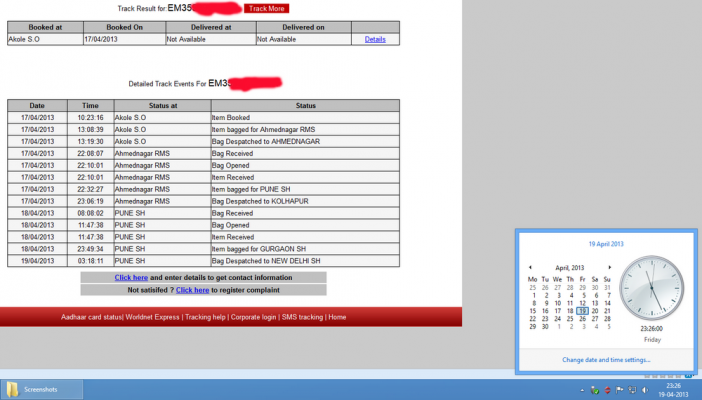The width and height of the screenshot is (702, 400).
Task: Click the Item Booked status cell
Action: click(305, 118)
